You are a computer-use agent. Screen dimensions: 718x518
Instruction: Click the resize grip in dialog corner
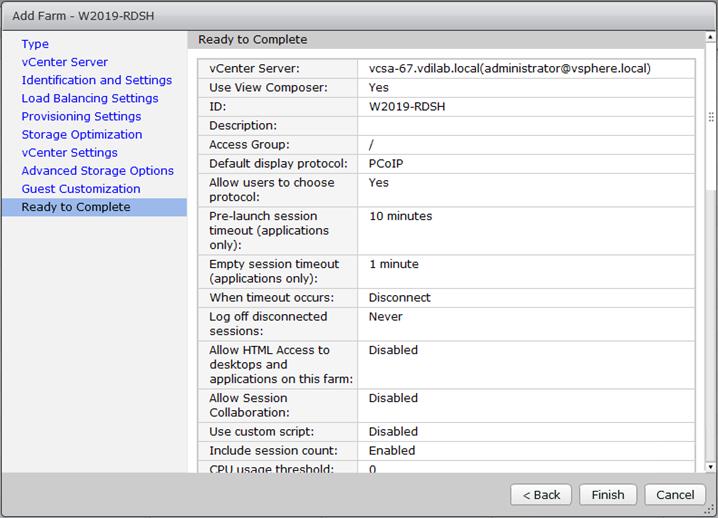(x=711, y=511)
